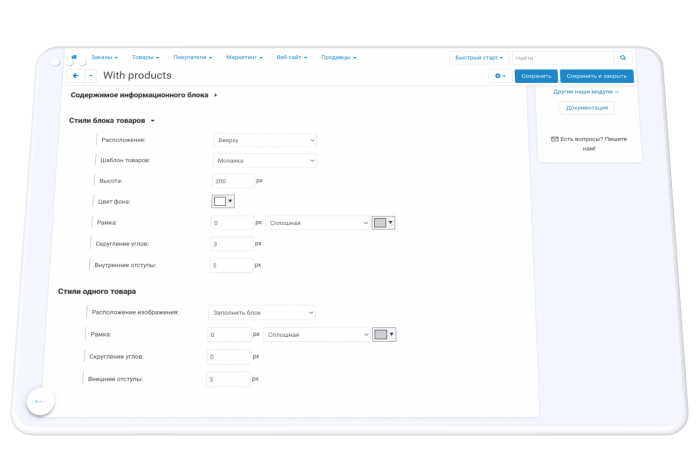Viewport: 700px width, 466px height.
Task: Open the Цвет фона color picker
Action: 223,201
